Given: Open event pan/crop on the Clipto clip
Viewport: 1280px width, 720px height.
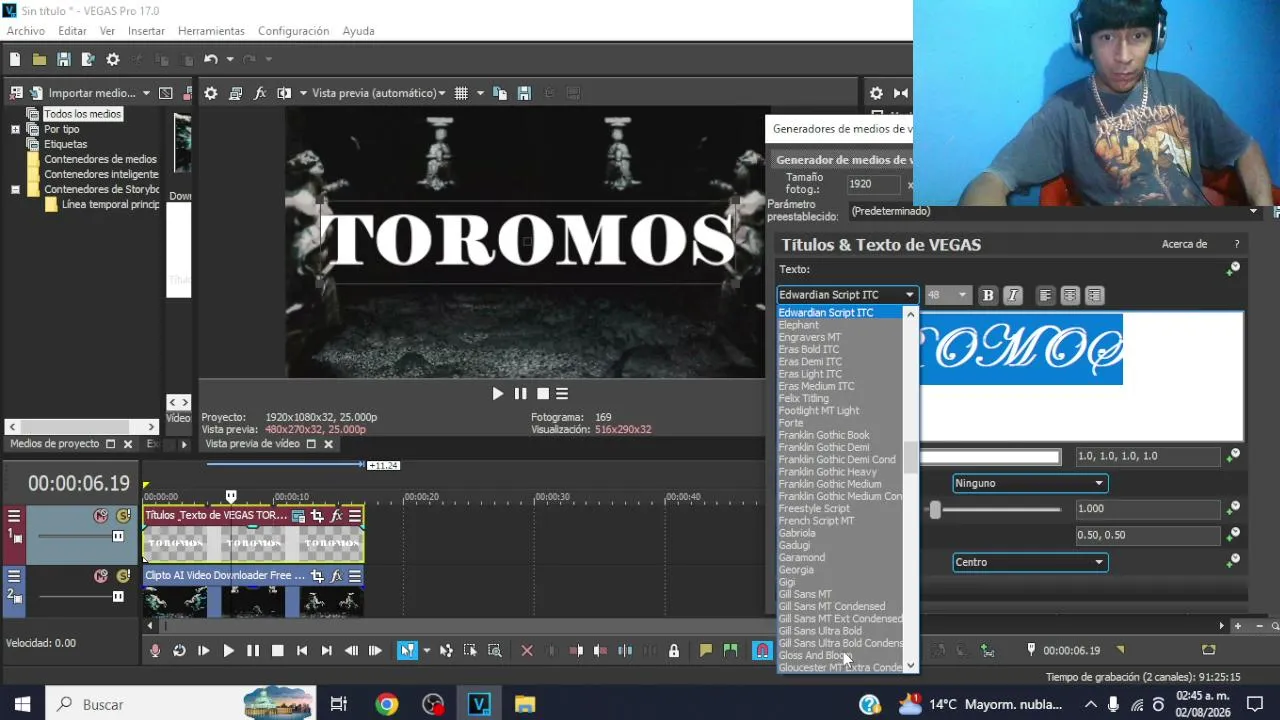Looking at the screenshot, I should (x=317, y=576).
